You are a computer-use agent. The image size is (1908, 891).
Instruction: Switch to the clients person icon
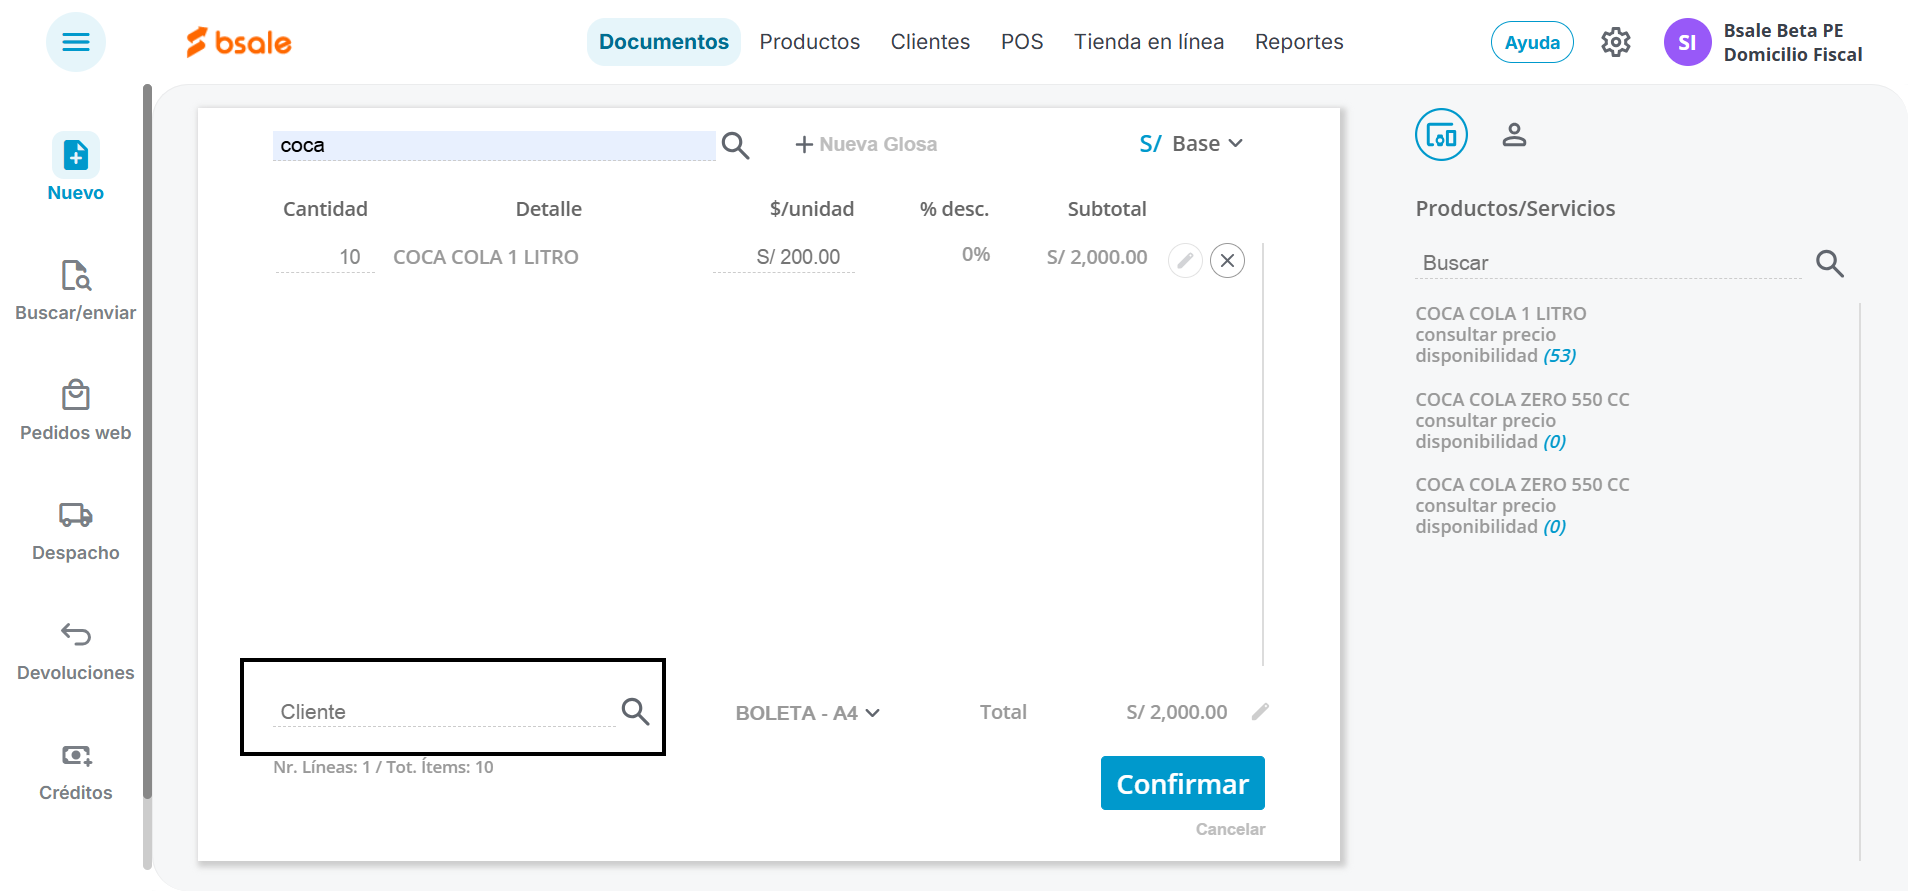tap(1514, 135)
